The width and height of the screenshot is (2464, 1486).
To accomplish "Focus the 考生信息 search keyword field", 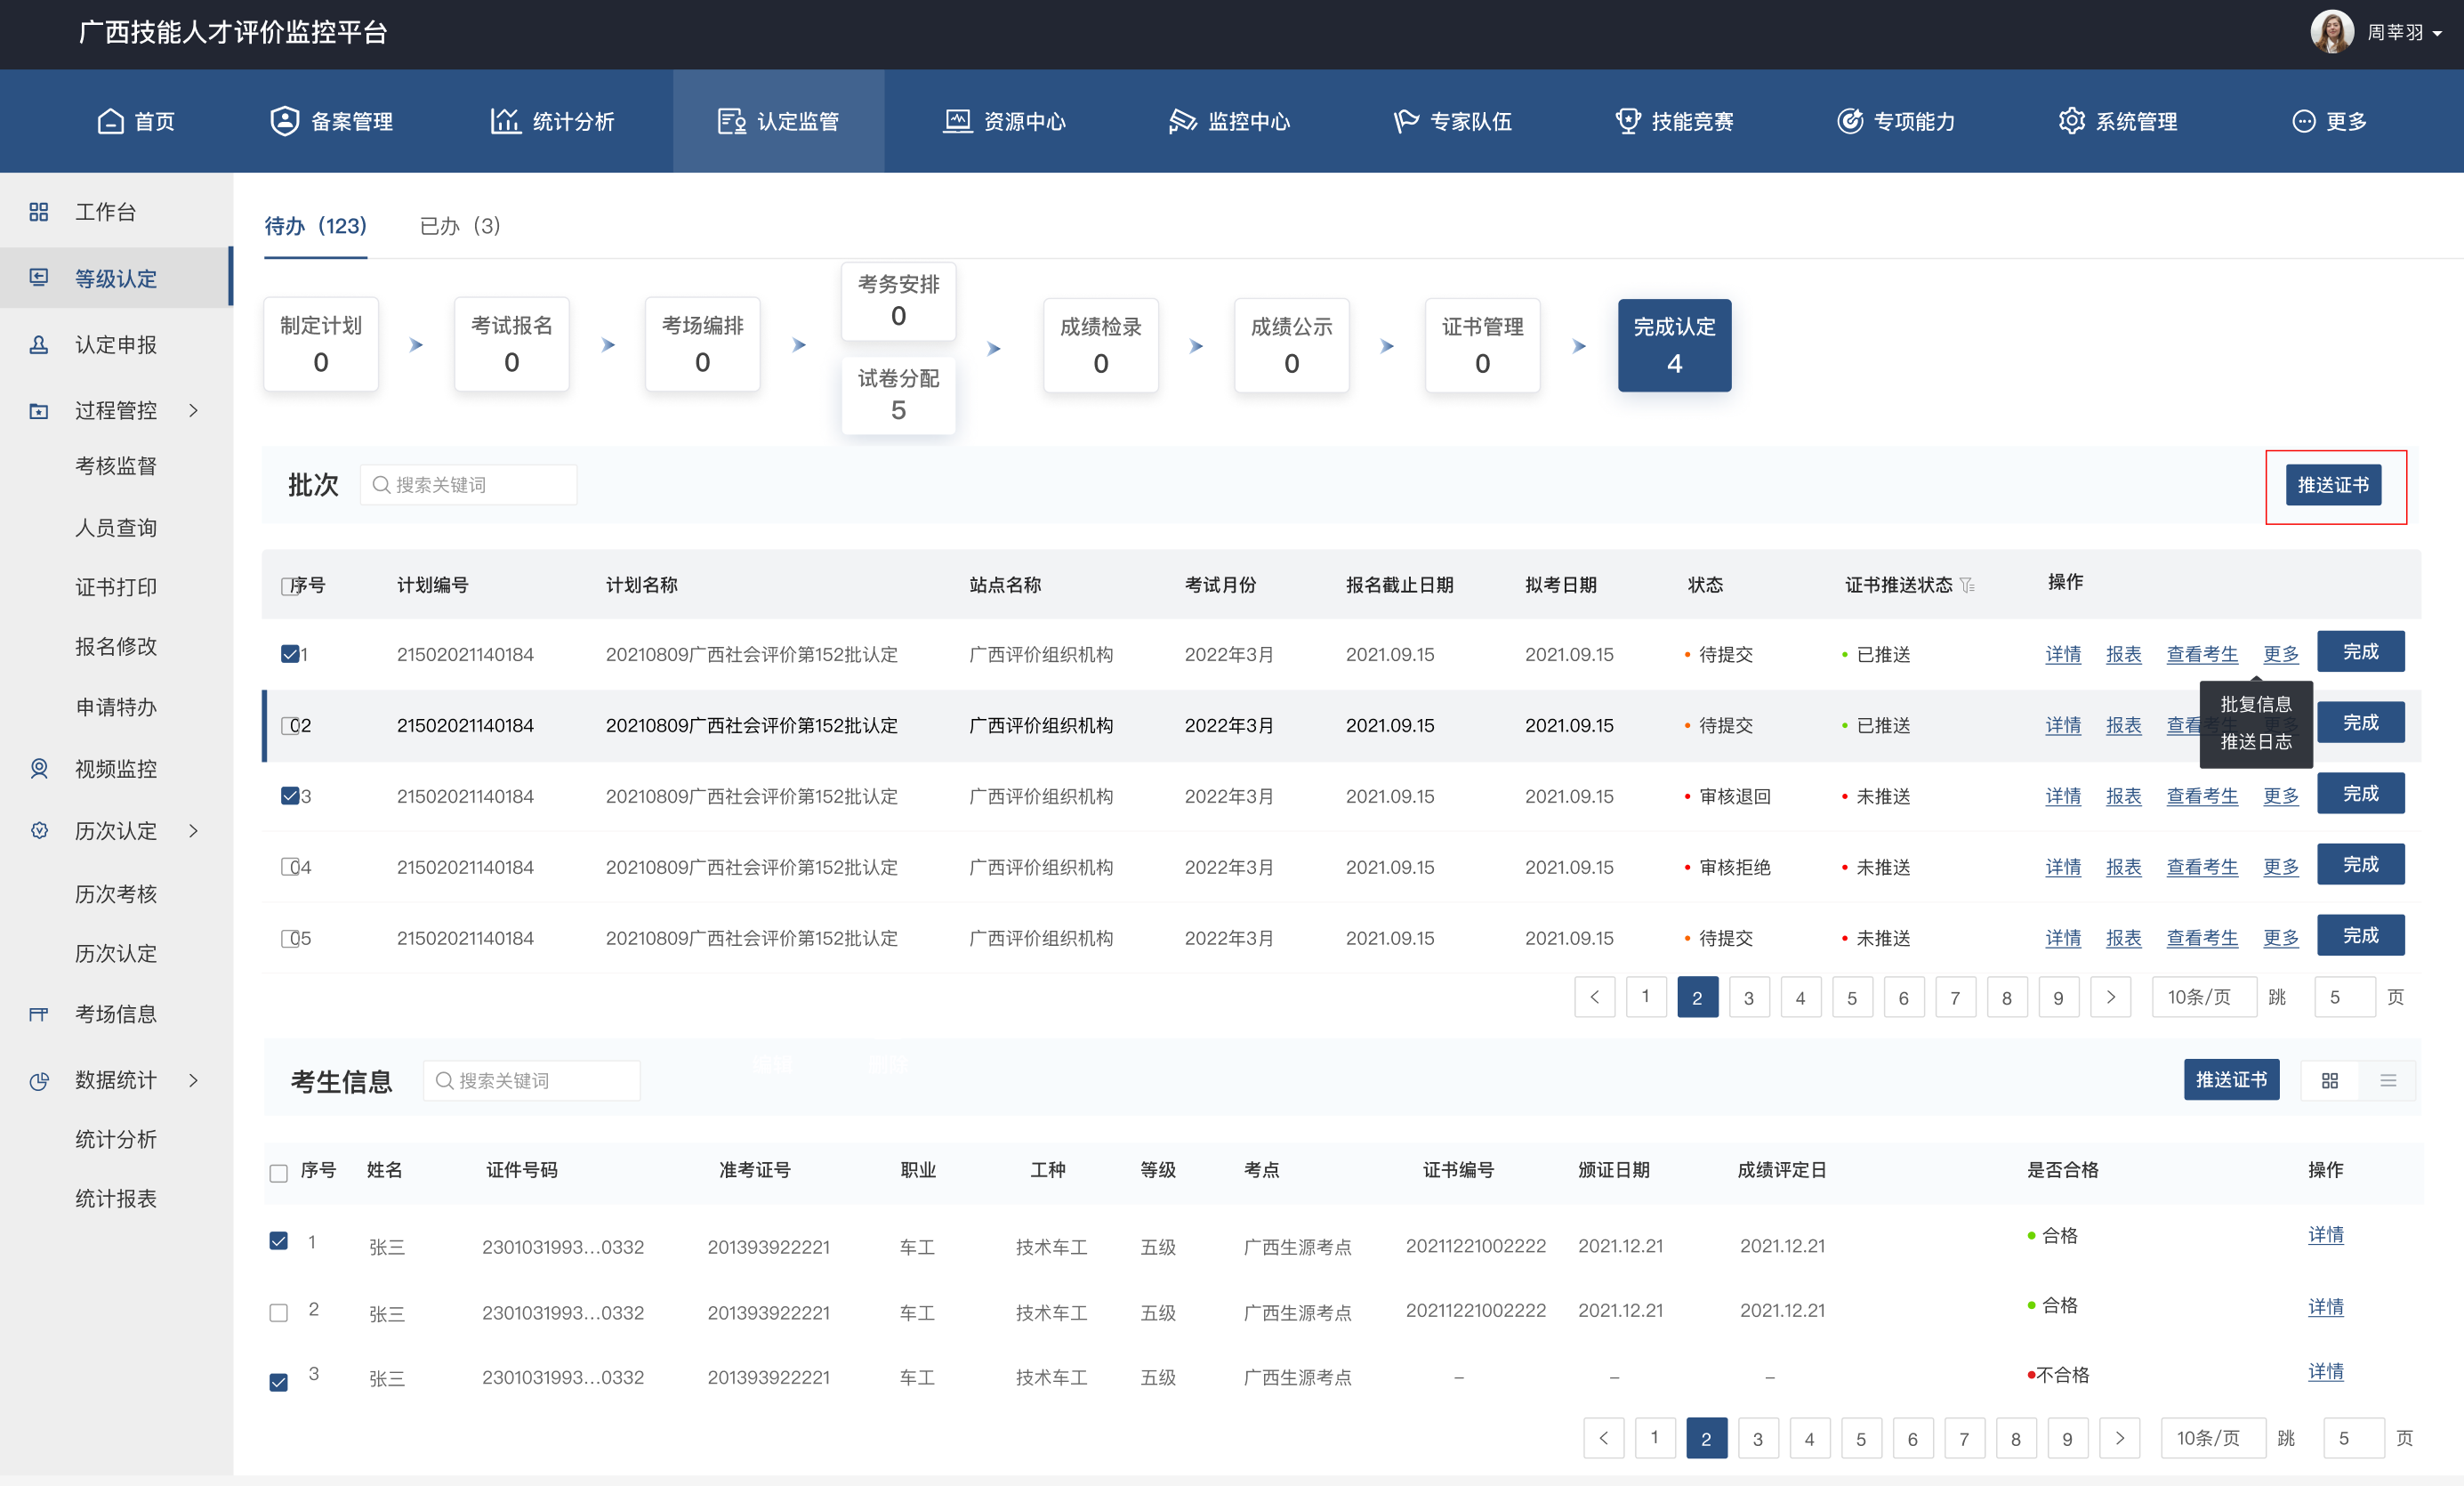I will 531,1081.
